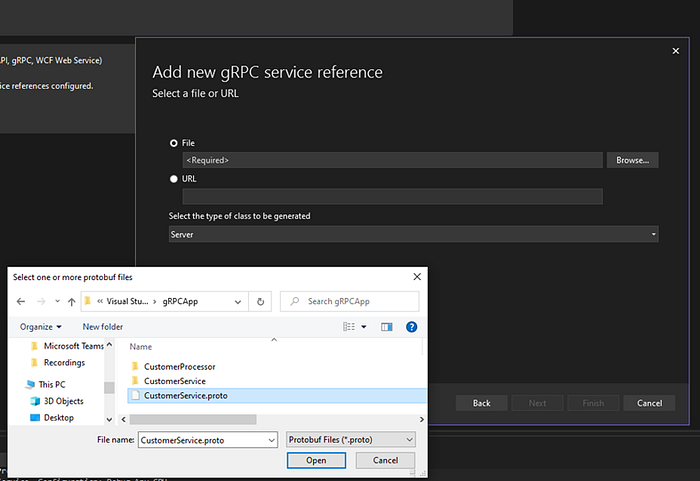Toggle the preview pane icon
The image size is (700, 481).
pyautogui.click(x=387, y=327)
